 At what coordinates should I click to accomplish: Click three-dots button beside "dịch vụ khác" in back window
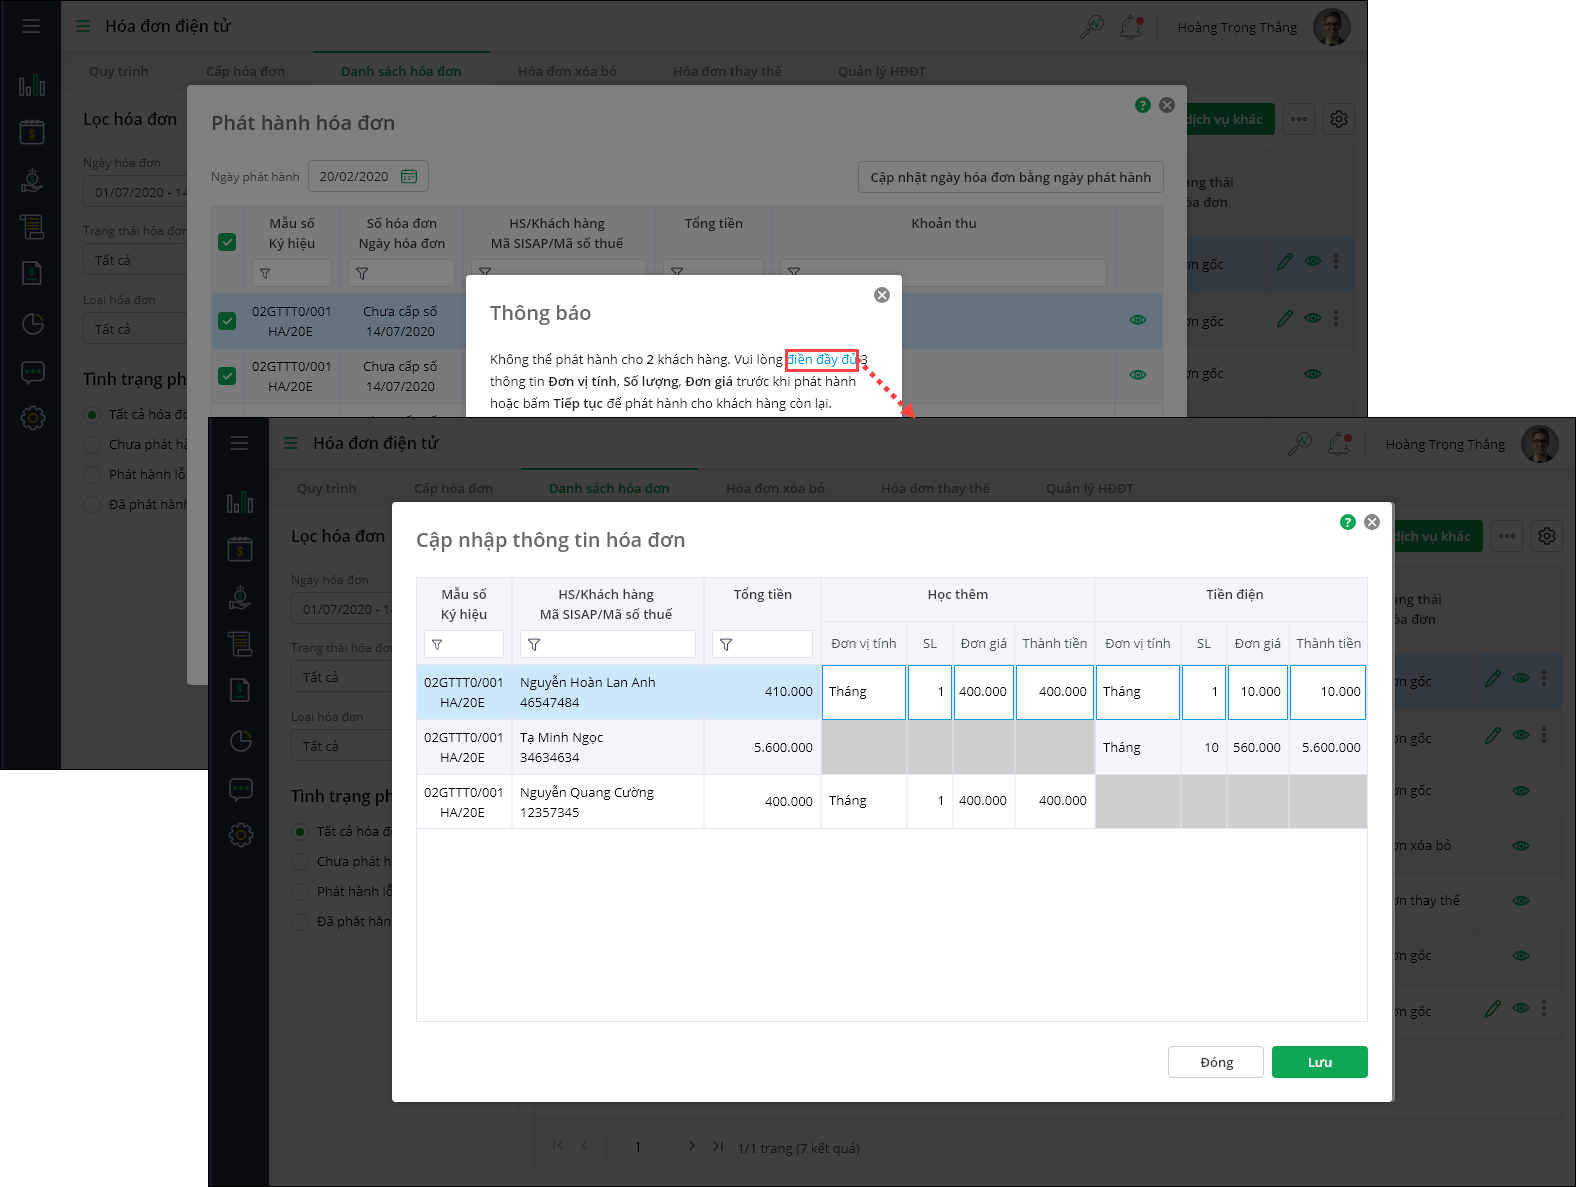pyautogui.click(x=1299, y=119)
